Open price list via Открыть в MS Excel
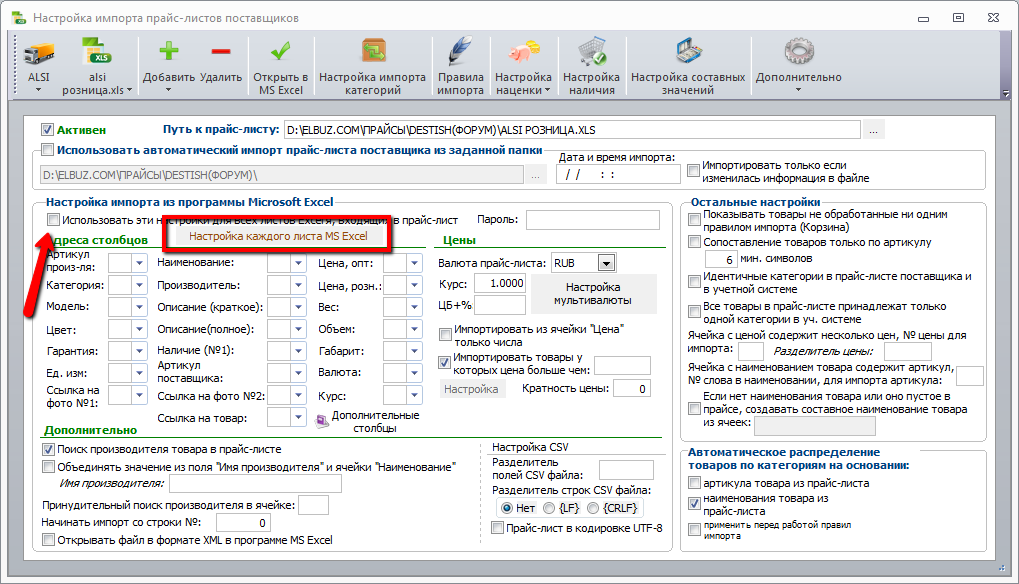The height and width of the screenshot is (584, 1019). point(281,67)
